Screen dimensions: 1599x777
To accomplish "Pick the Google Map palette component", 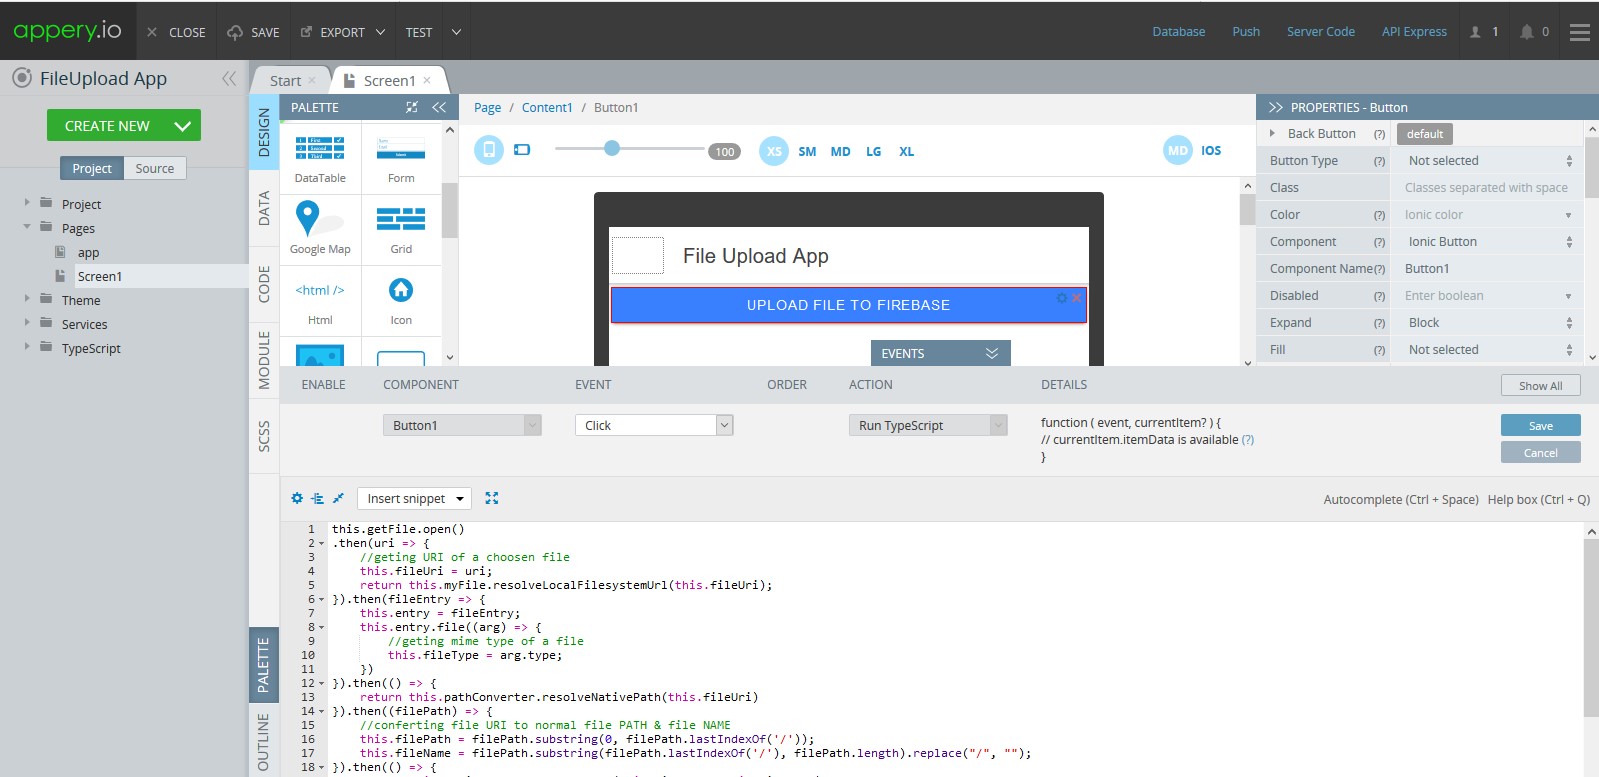I will coord(320,229).
